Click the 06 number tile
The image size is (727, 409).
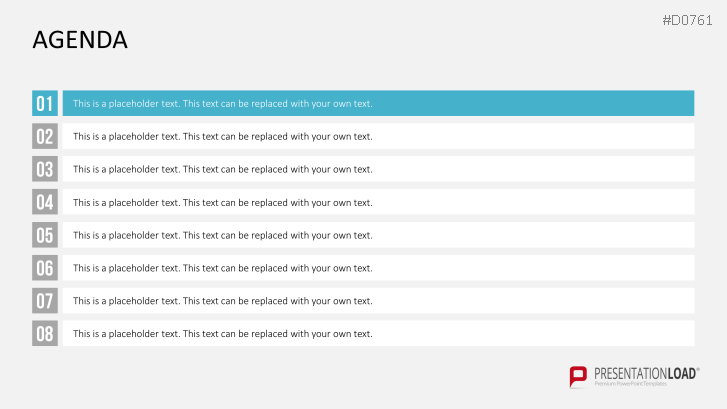click(x=45, y=268)
